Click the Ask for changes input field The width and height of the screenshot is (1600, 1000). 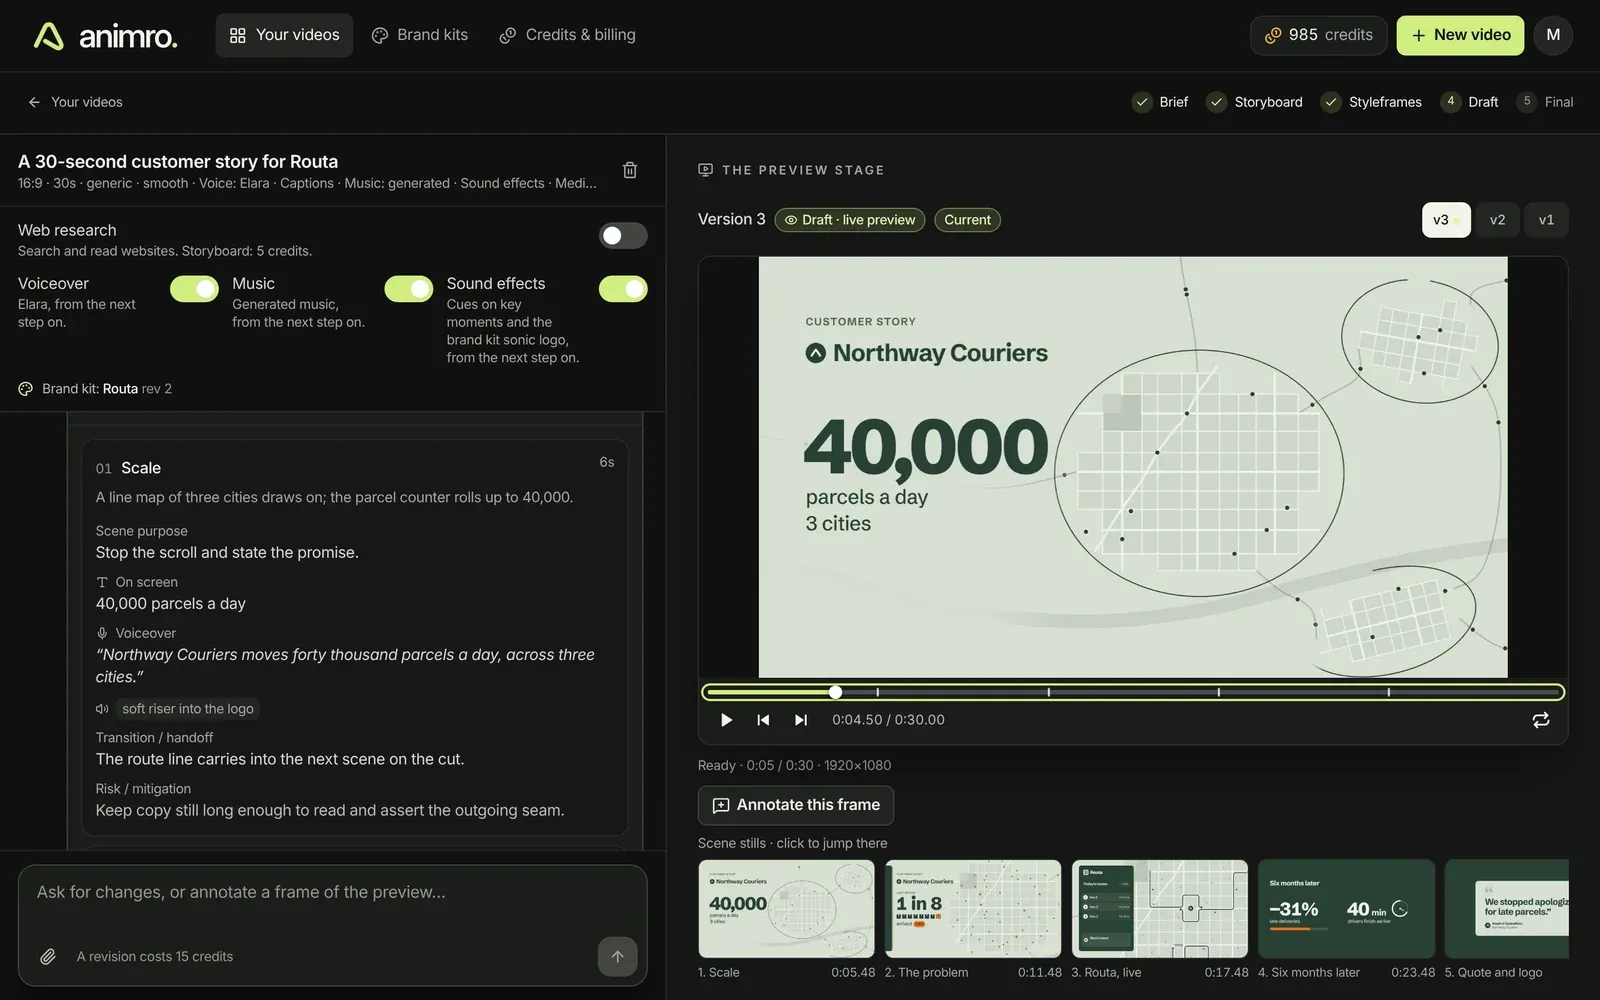click(x=332, y=892)
